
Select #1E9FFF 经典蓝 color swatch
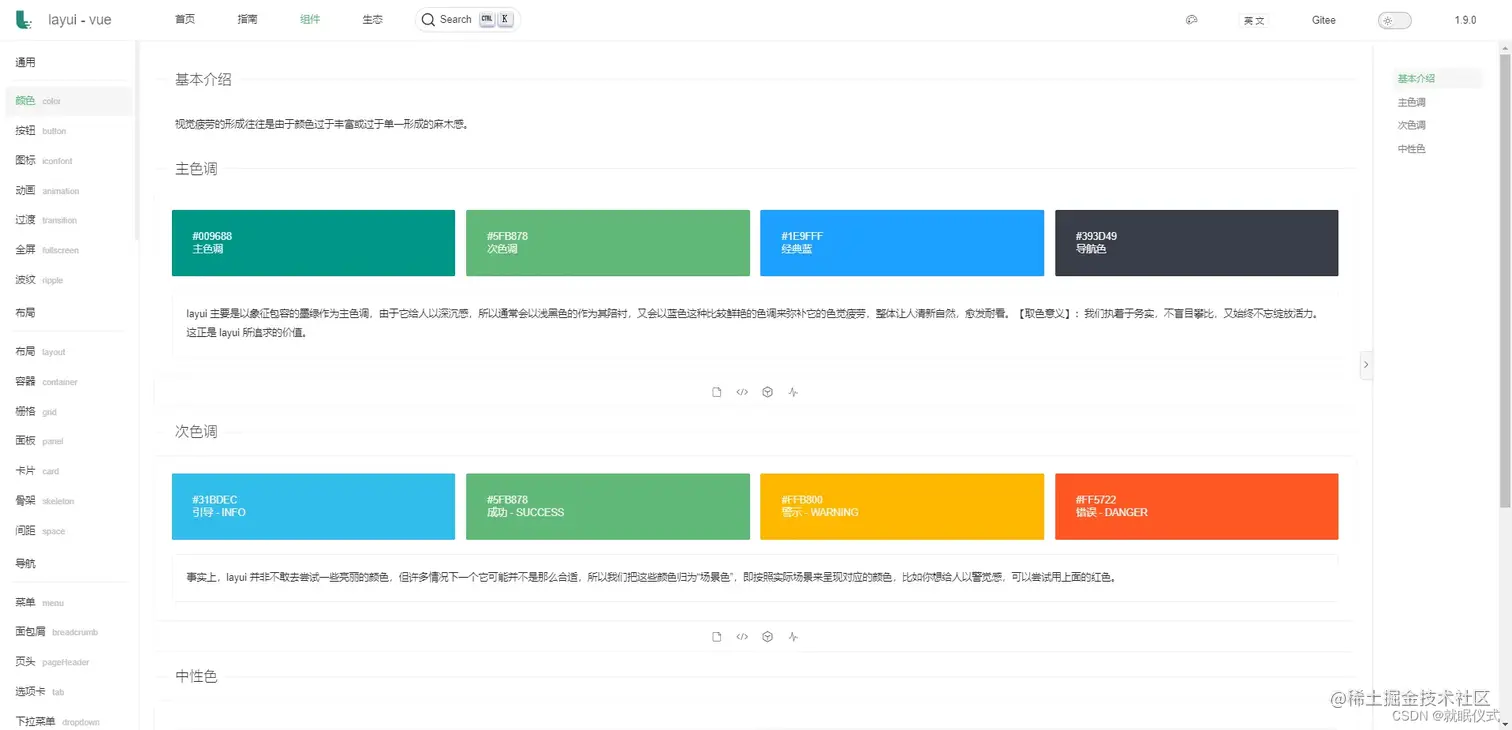click(902, 243)
